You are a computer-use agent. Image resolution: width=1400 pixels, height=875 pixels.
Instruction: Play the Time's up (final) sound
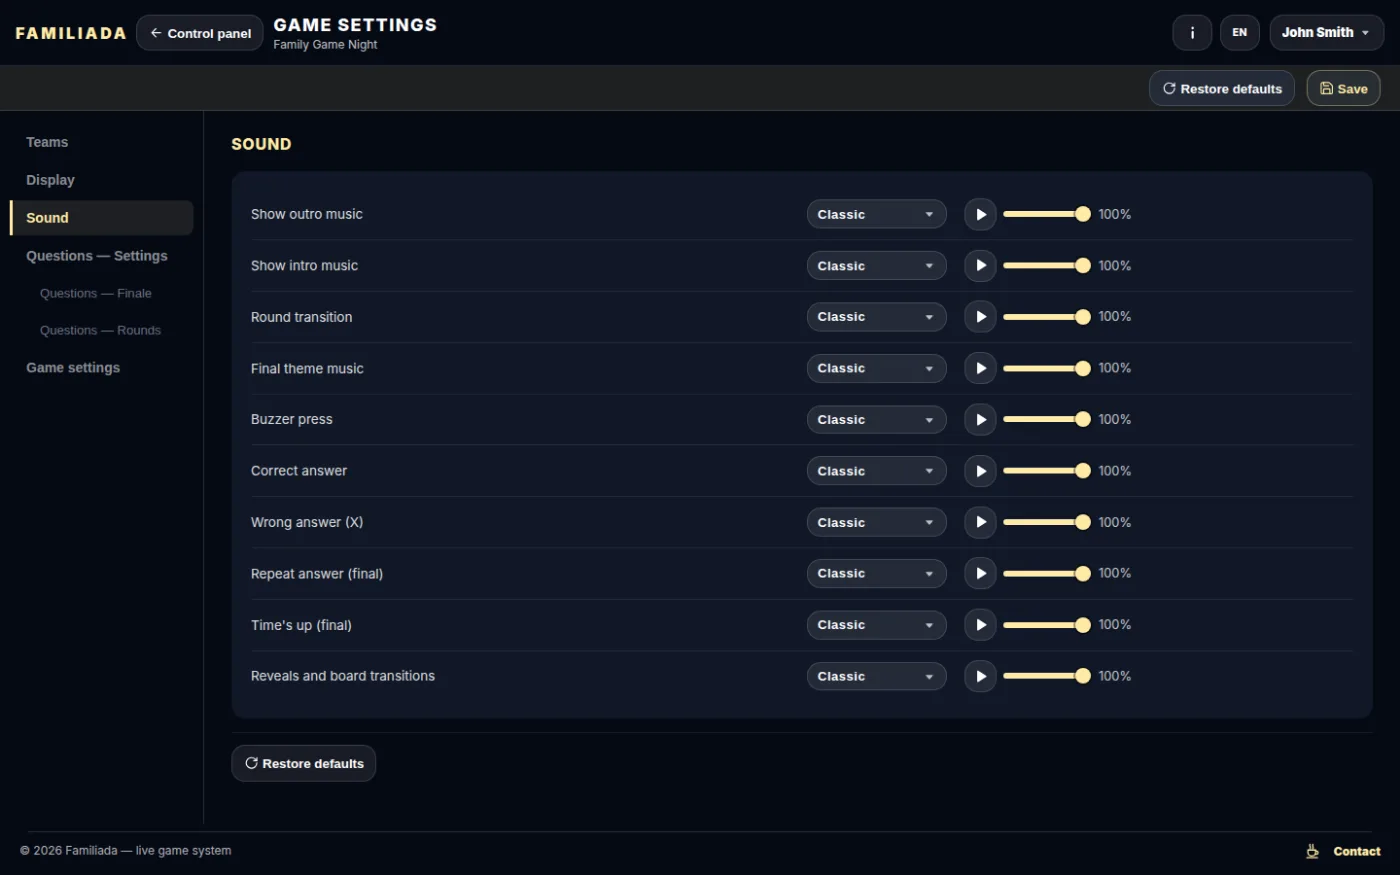980,625
